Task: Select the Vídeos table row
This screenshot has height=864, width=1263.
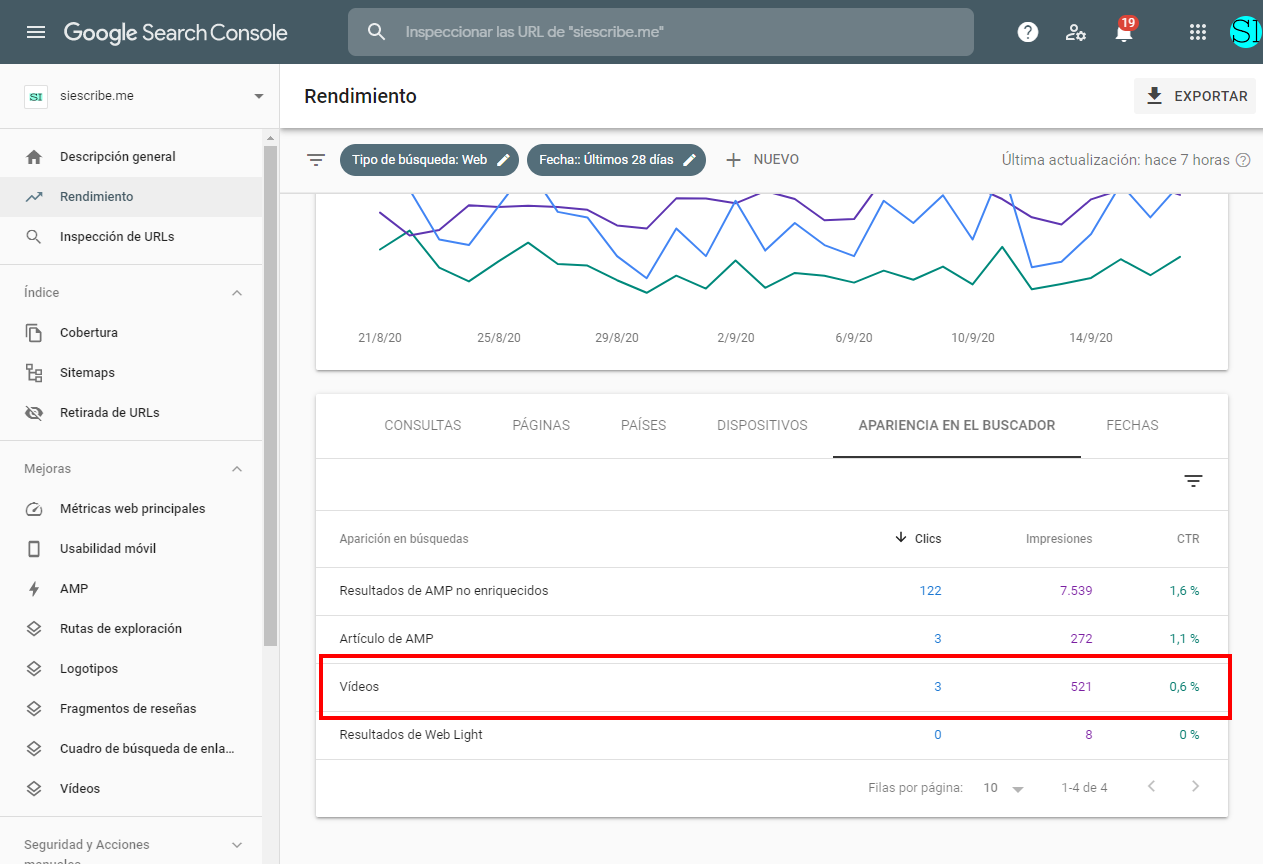Action: click(771, 687)
